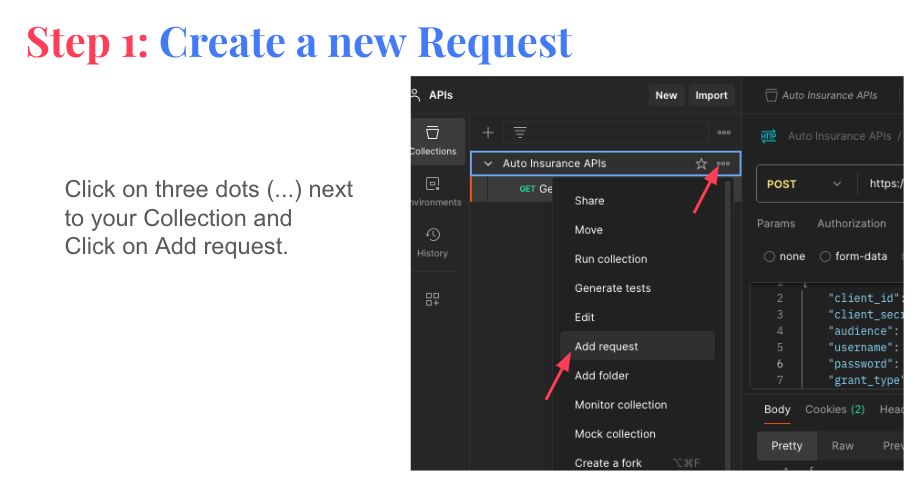Click the plus icon to create collection
The image size is (915, 500).
coord(488,133)
